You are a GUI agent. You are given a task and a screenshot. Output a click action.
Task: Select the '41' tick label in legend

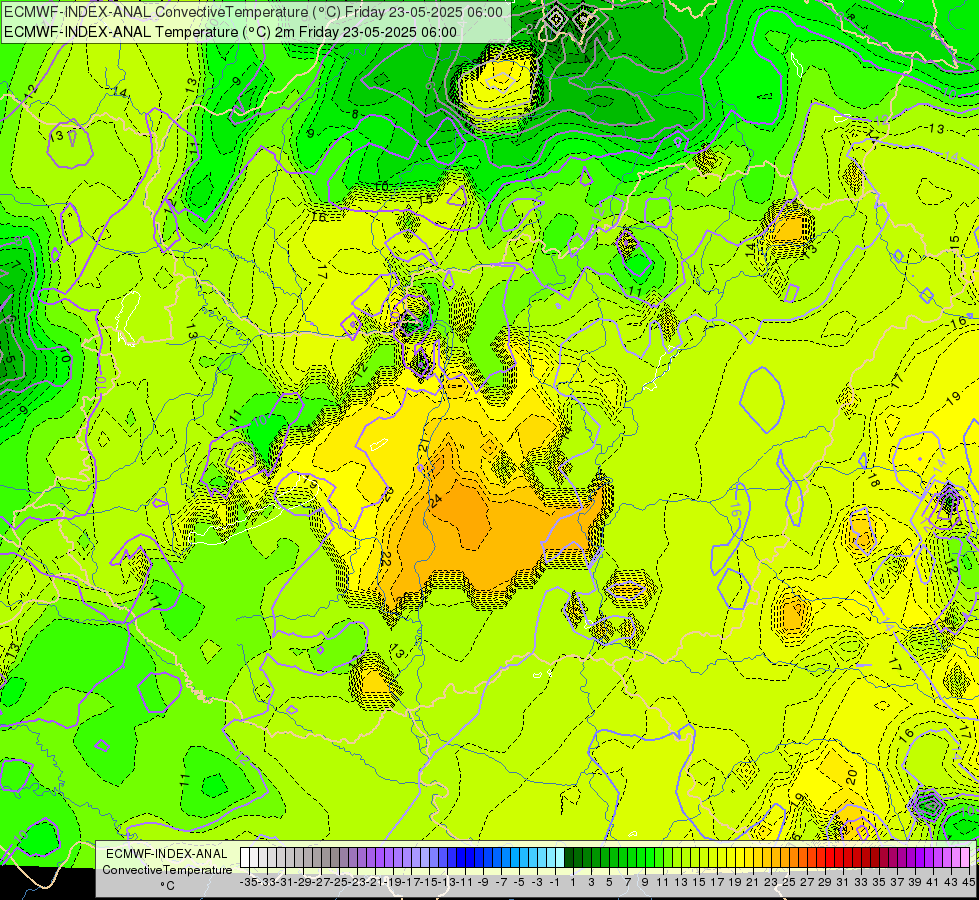point(933,883)
